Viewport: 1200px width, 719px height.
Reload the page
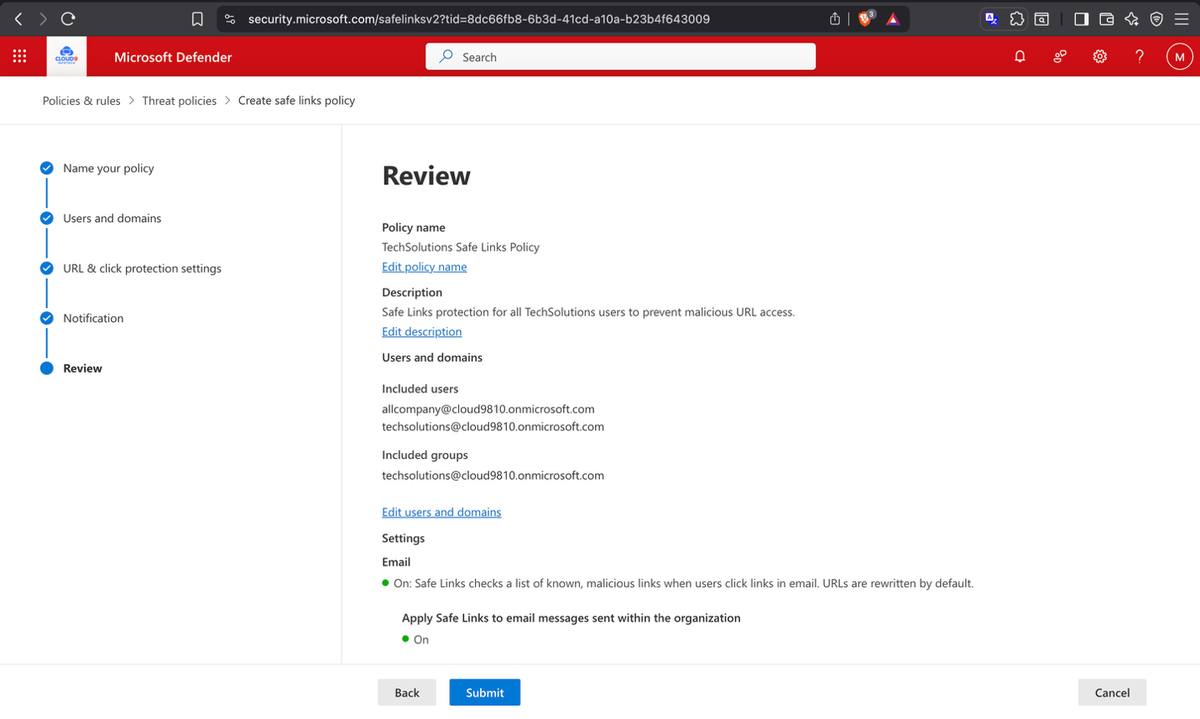tap(68, 18)
